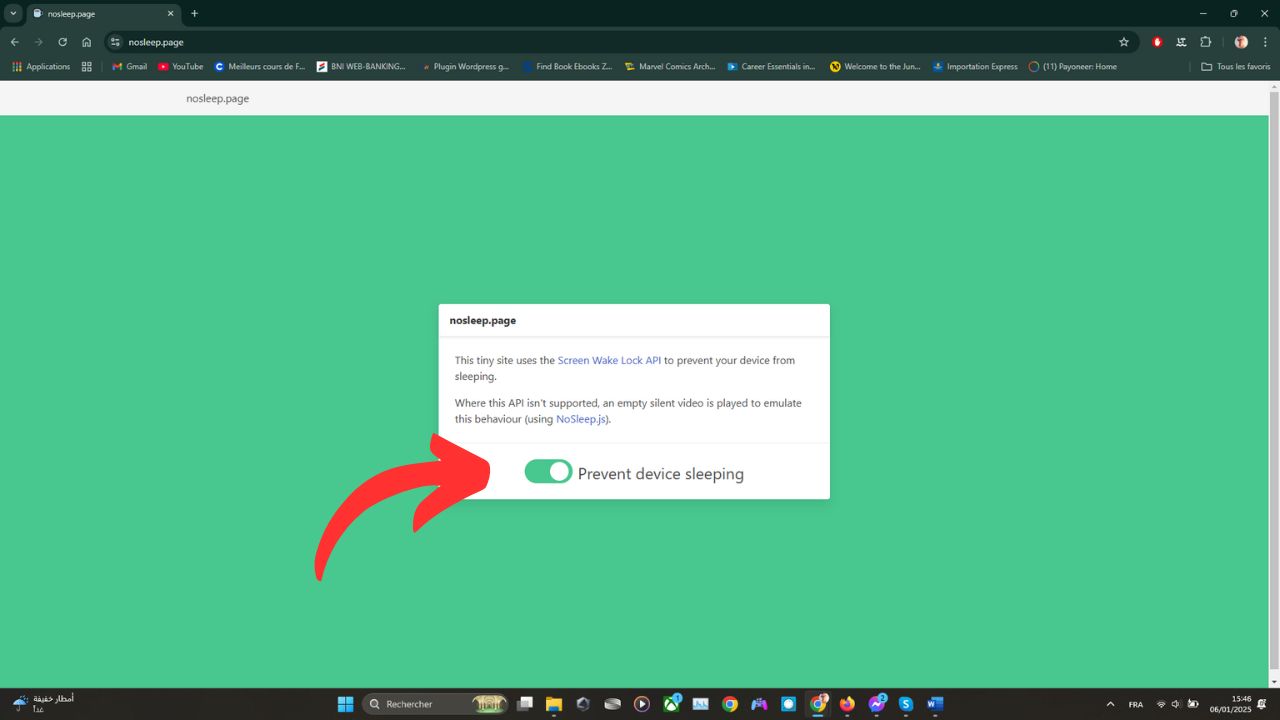Viewport: 1280px width, 720px height.
Task: Open site information in the address bar
Action: (x=115, y=42)
